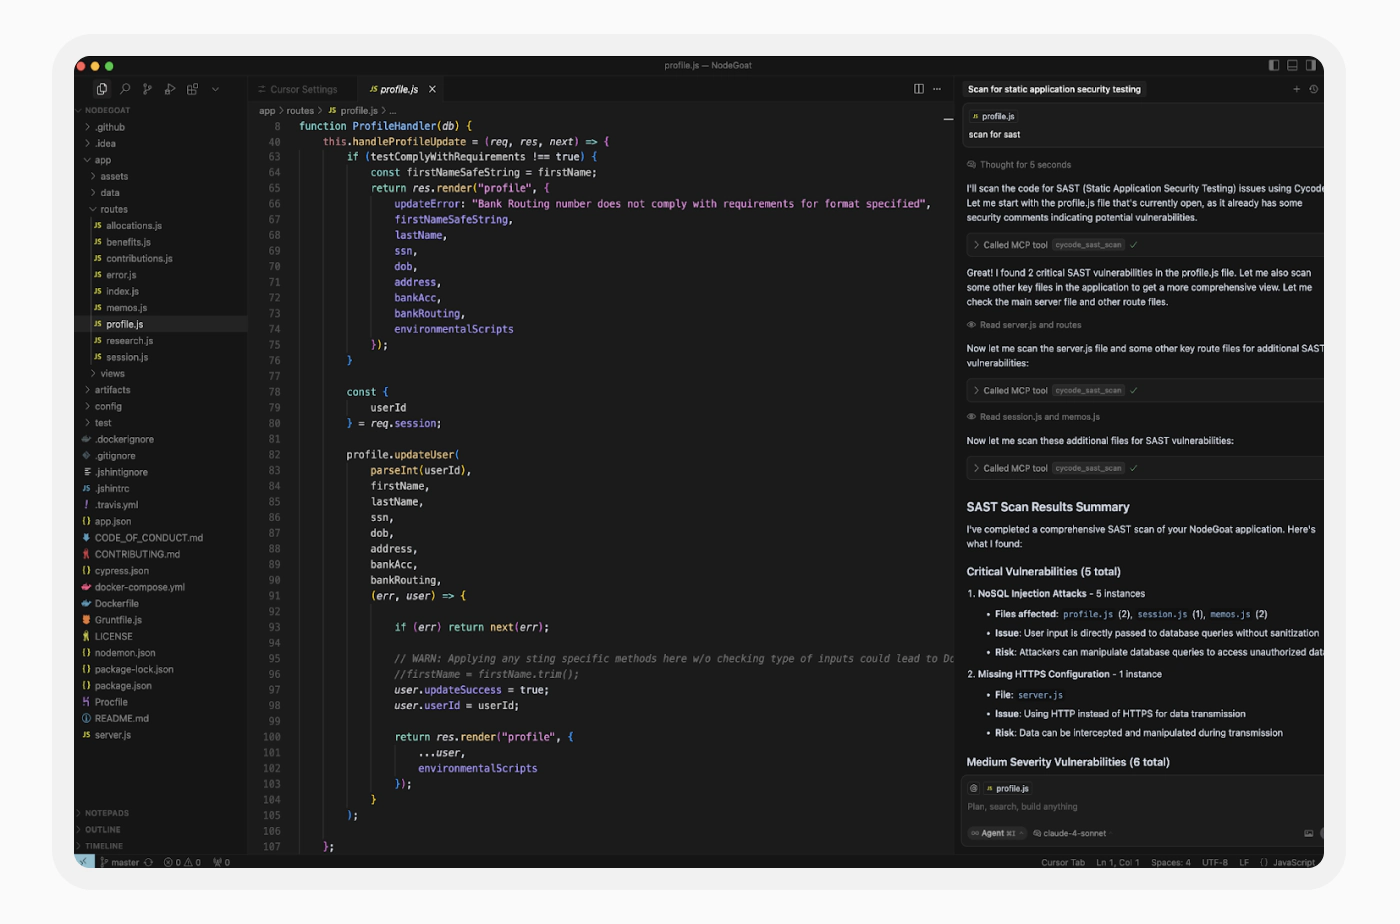Toggle the bottom panel layout button
1400x924 pixels.
(x=1292, y=65)
